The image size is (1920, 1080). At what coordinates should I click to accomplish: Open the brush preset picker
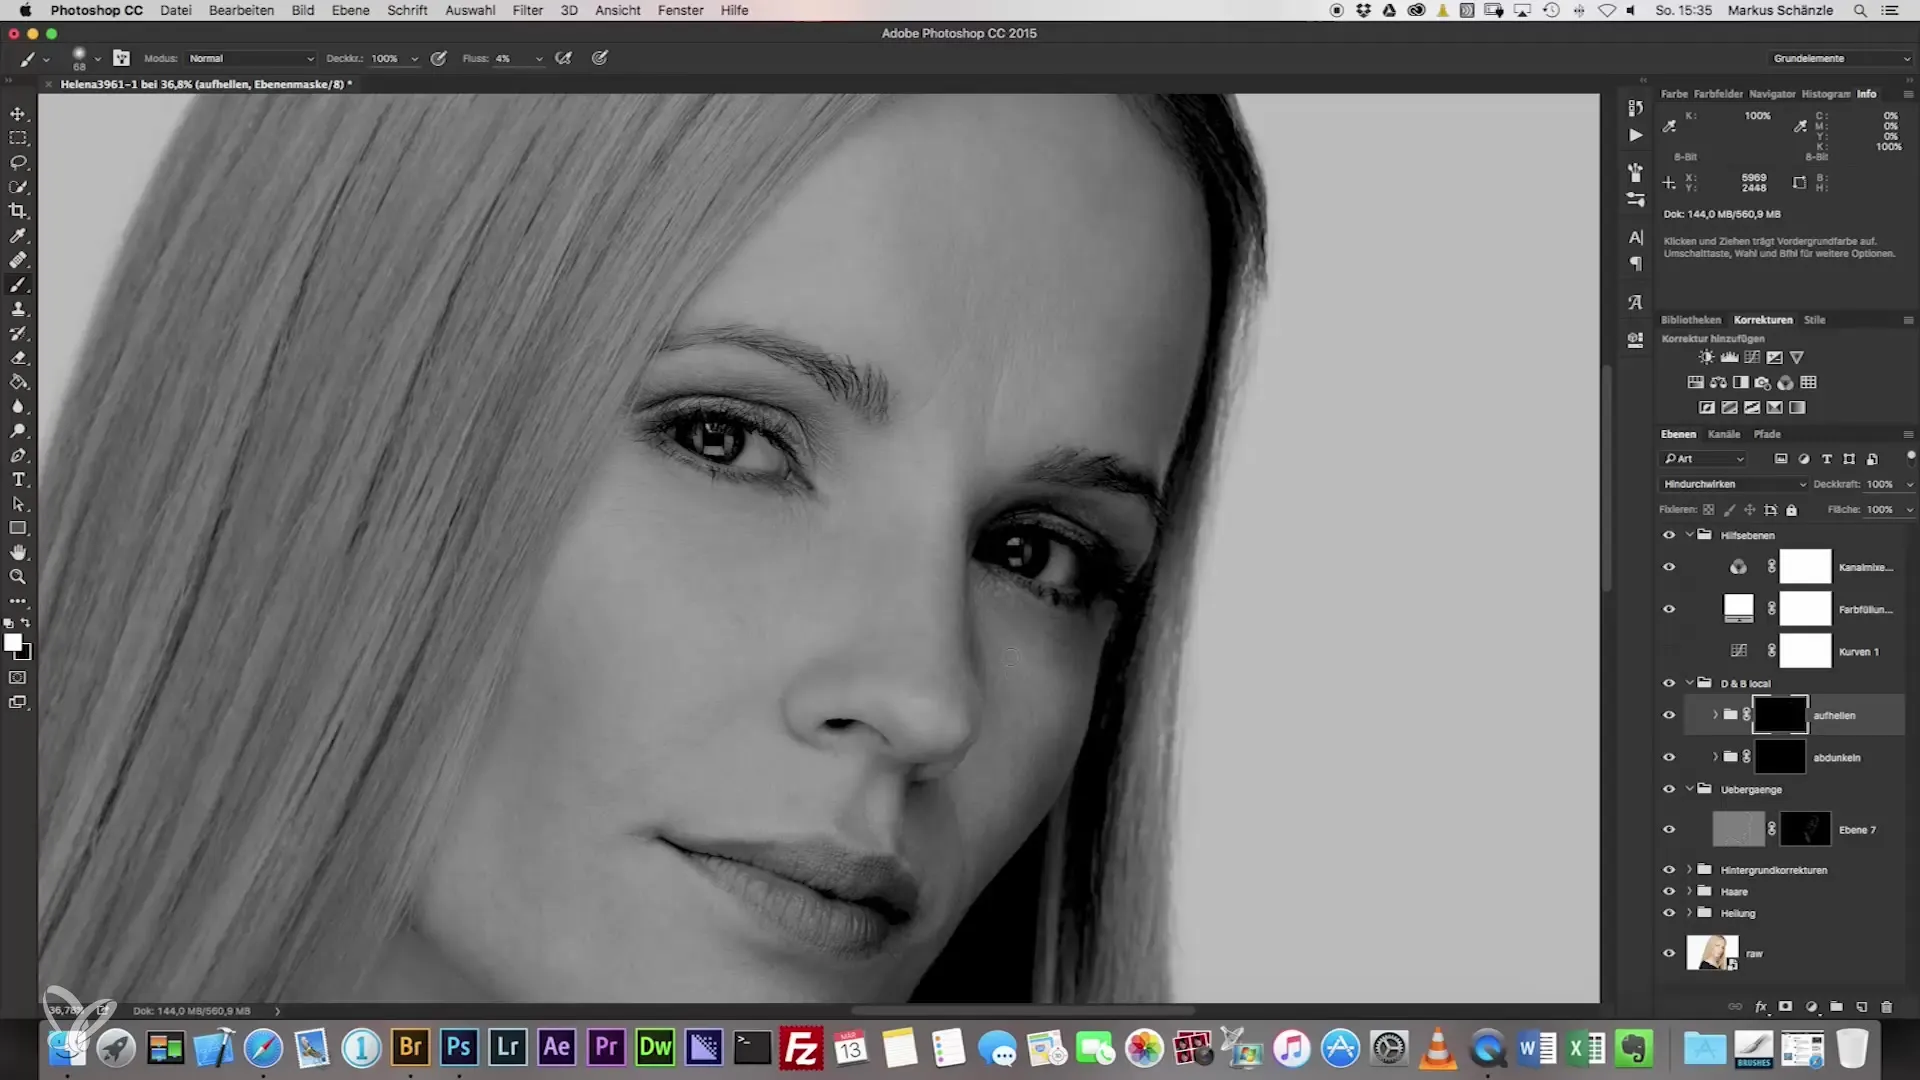pyautogui.click(x=84, y=58)
